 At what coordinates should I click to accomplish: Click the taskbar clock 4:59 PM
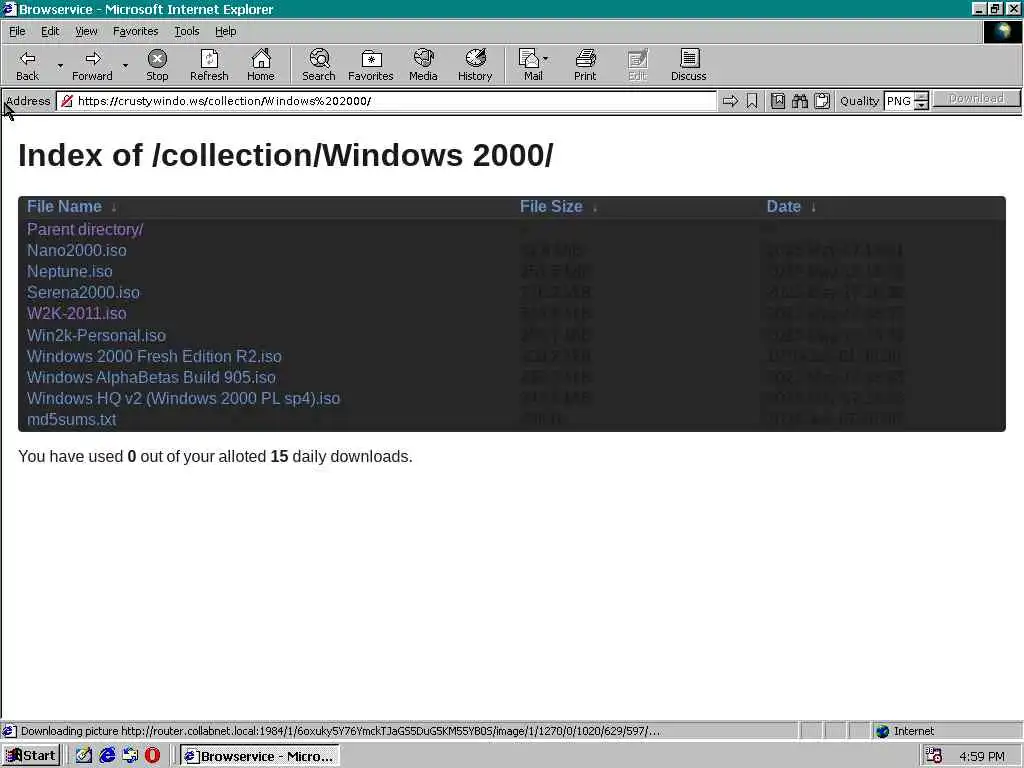(982, 756)
